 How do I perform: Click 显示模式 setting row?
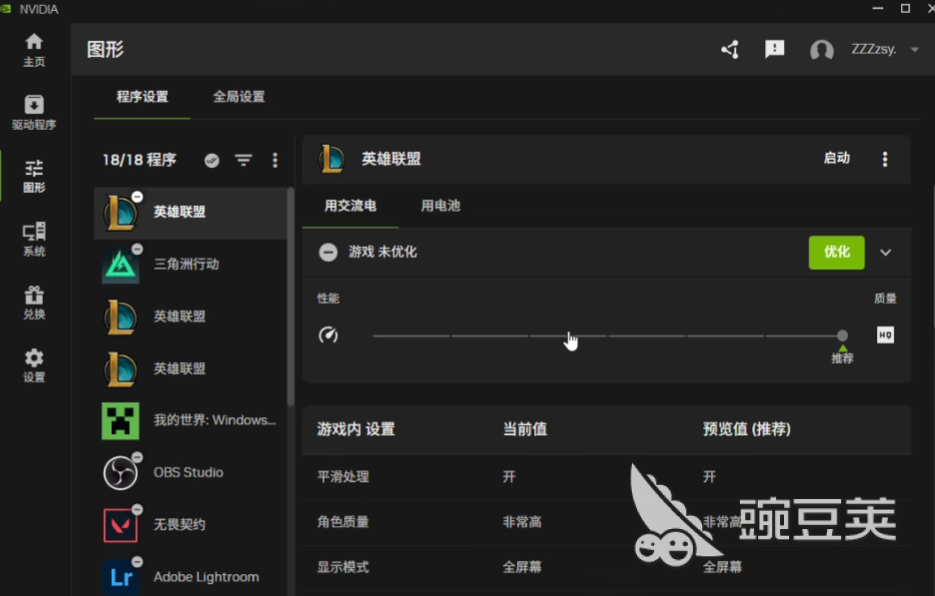[x=606, y=567]
